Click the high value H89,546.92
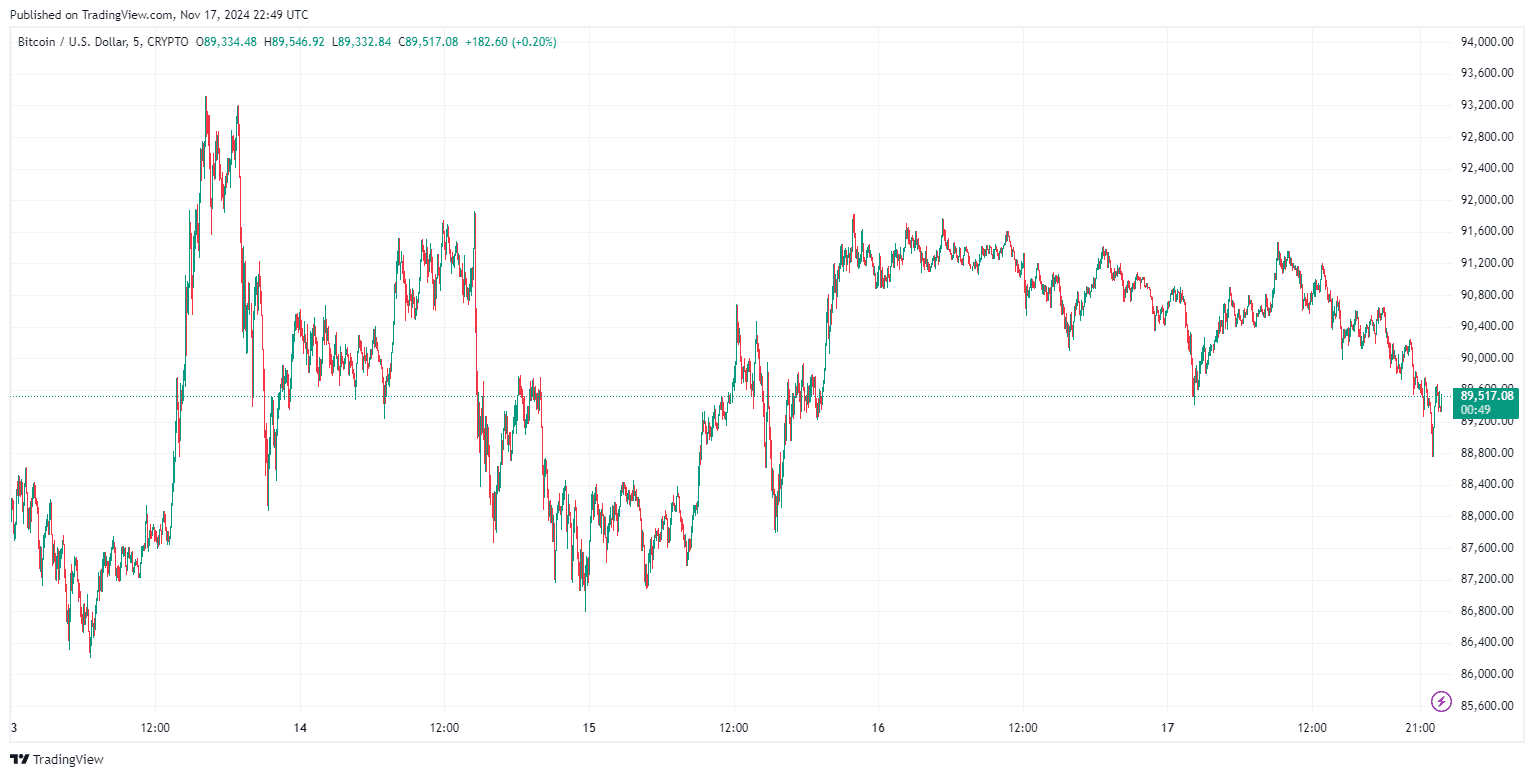Screen dimensions: 1534x777 click(294, 42)
